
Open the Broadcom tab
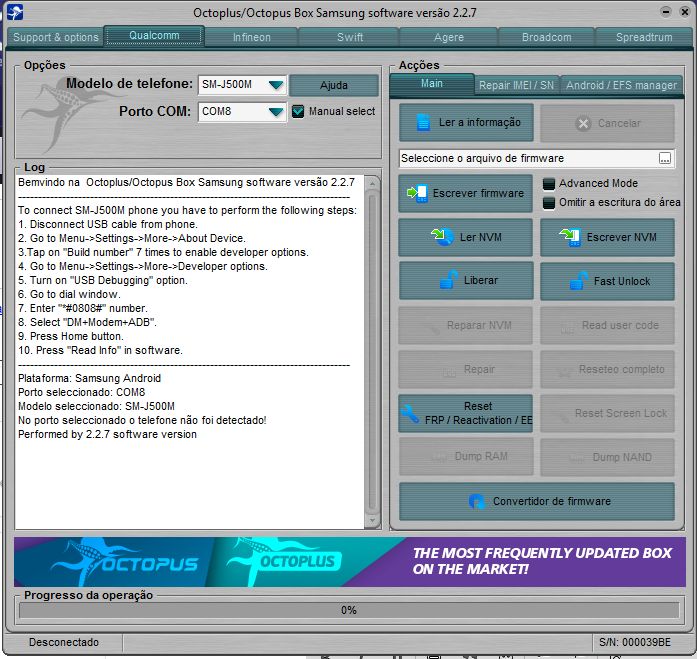click(x=547, y=37)
